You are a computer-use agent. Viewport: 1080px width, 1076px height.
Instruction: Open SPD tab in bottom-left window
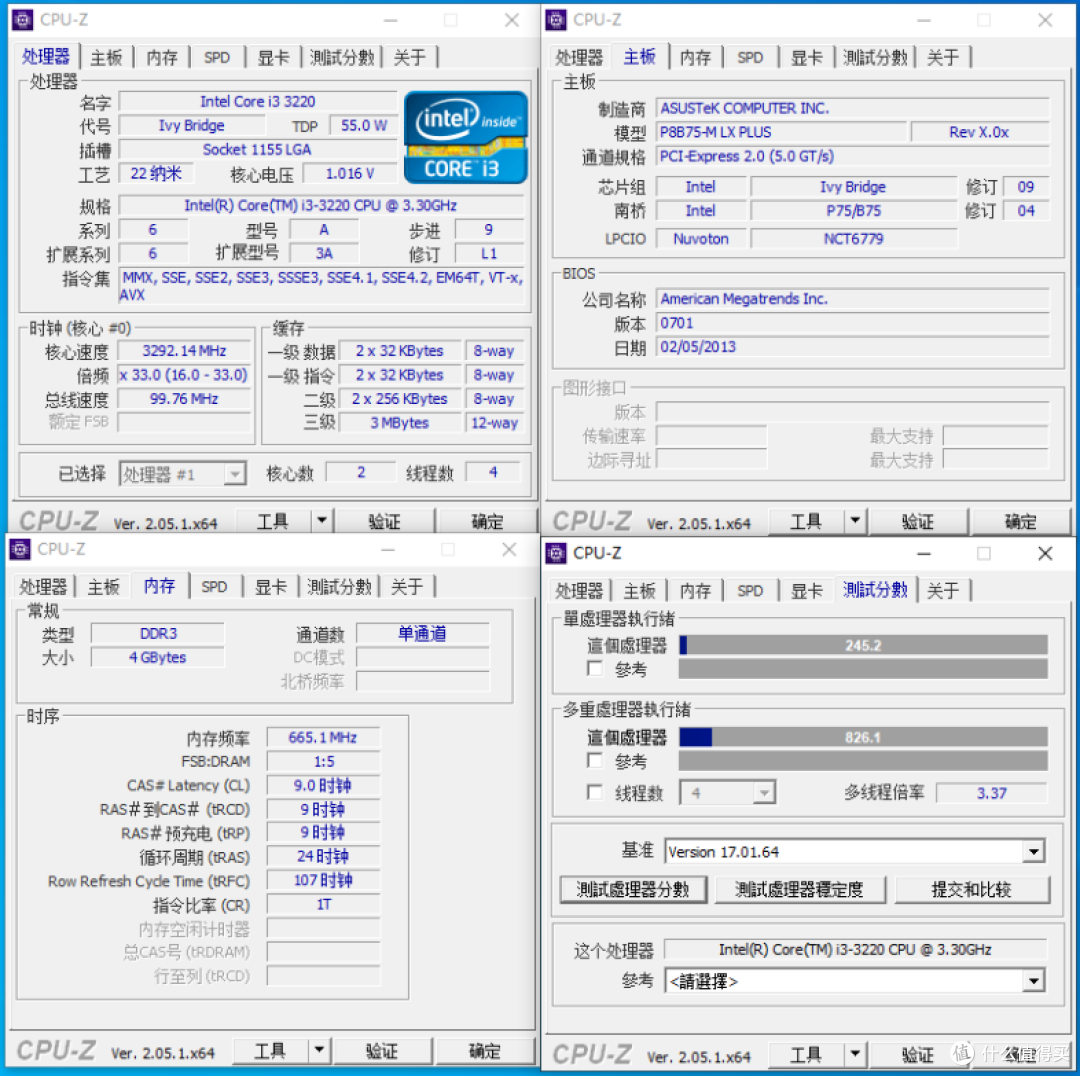(x=214, y=587)
